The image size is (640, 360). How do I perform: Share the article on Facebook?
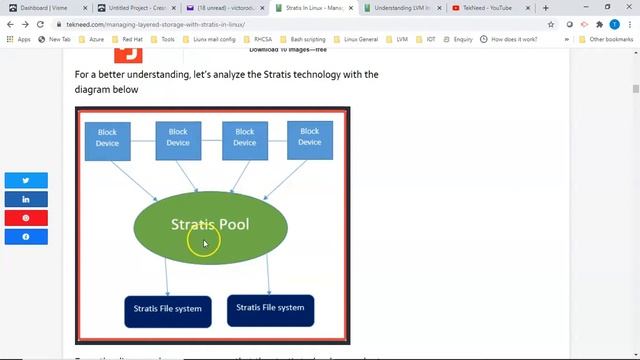[x=26, y=237]
